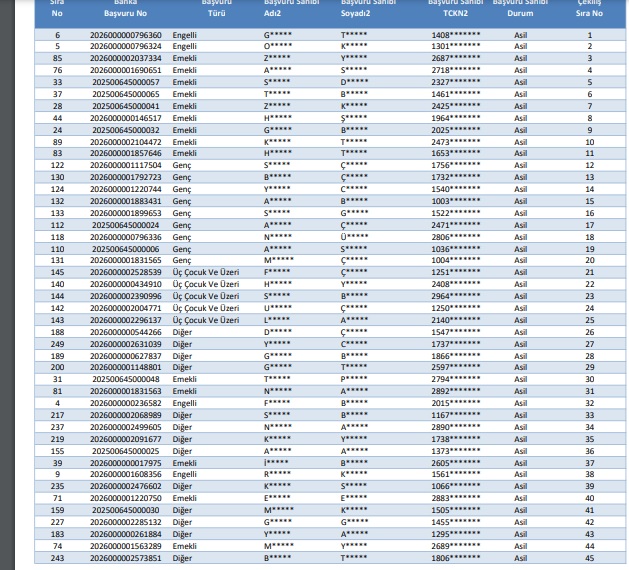The image size is (629, 570).
Task: Click application number 202500645000057
Action: coord(125,83)
